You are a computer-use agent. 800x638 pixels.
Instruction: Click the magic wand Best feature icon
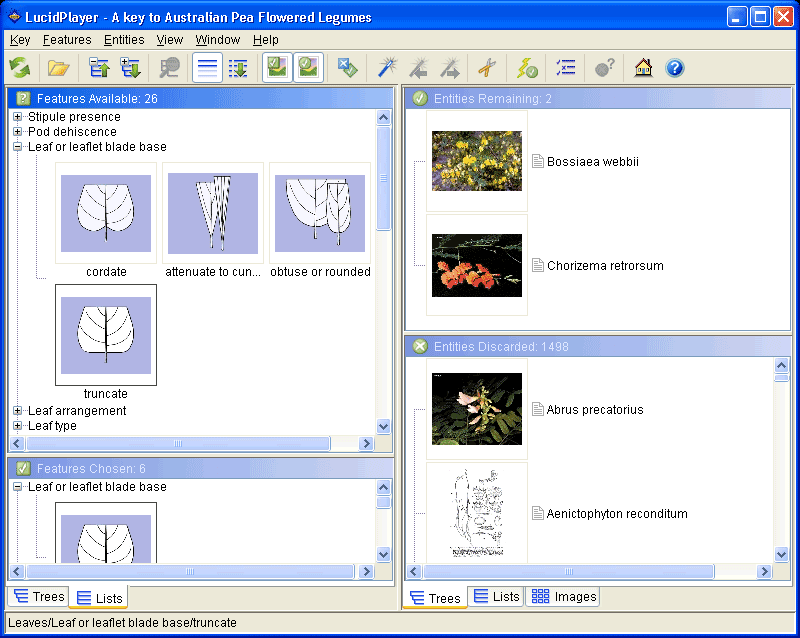[386, 68]
